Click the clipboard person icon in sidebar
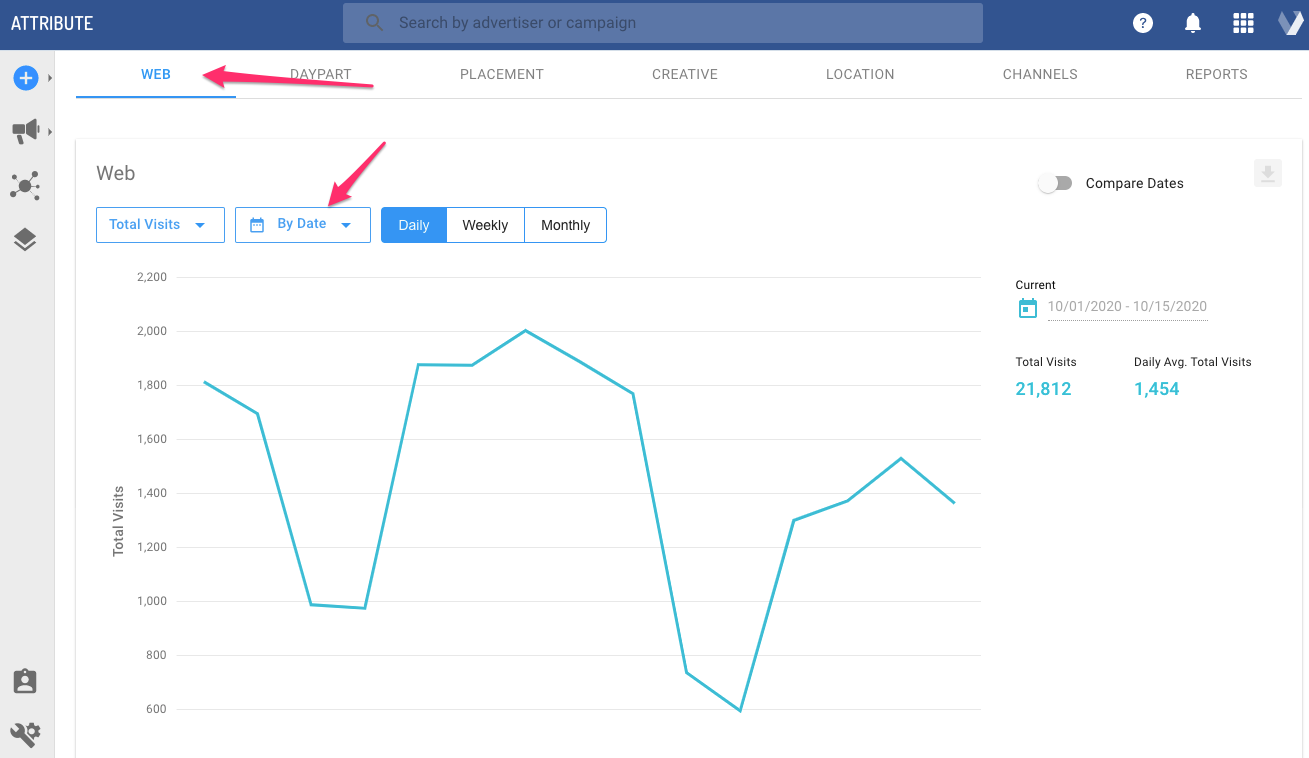 tap(25, 681)
